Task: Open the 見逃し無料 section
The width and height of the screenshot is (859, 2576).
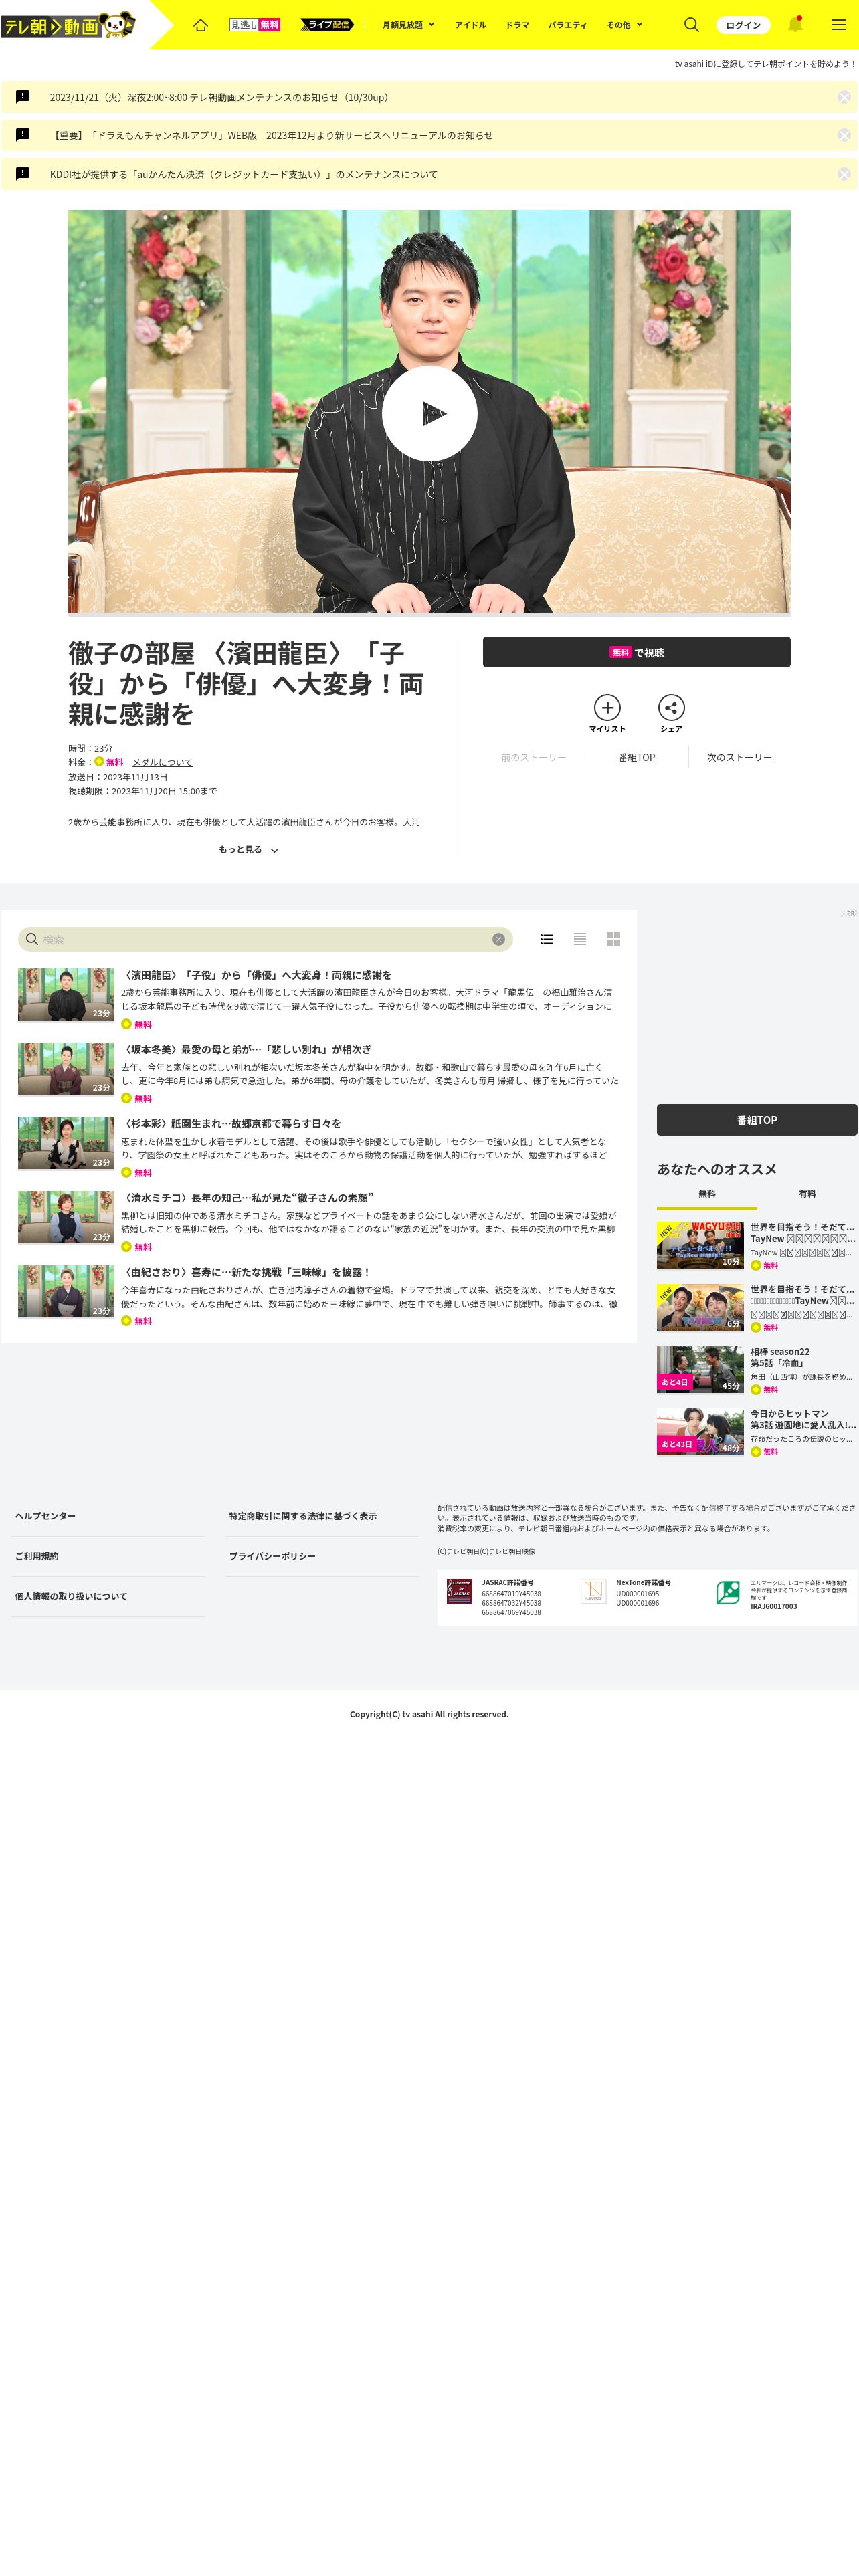Action: click(255, 25)
